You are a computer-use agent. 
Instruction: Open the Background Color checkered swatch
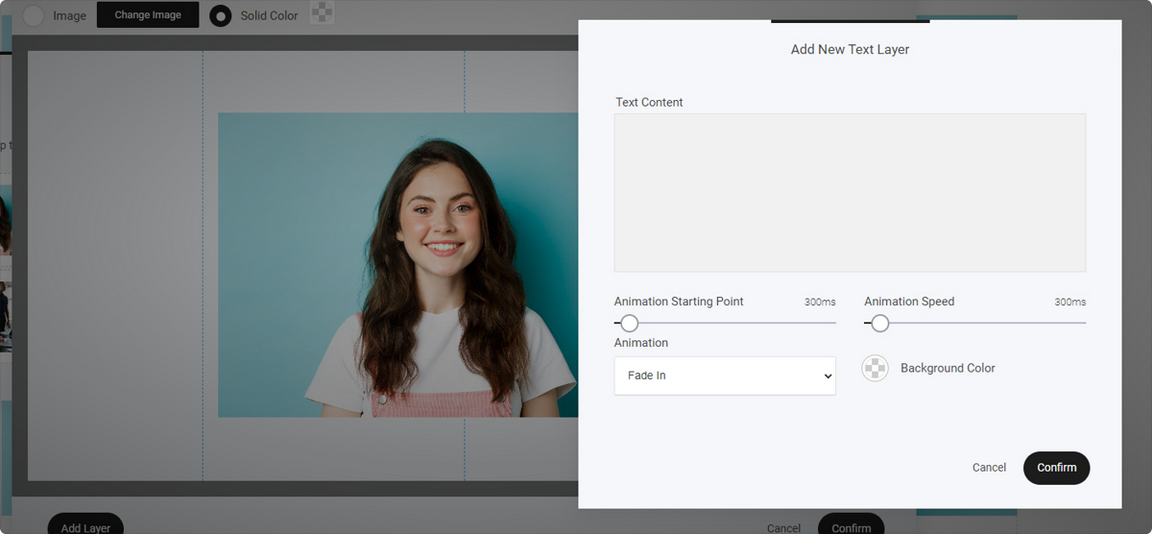pos(875,368)
